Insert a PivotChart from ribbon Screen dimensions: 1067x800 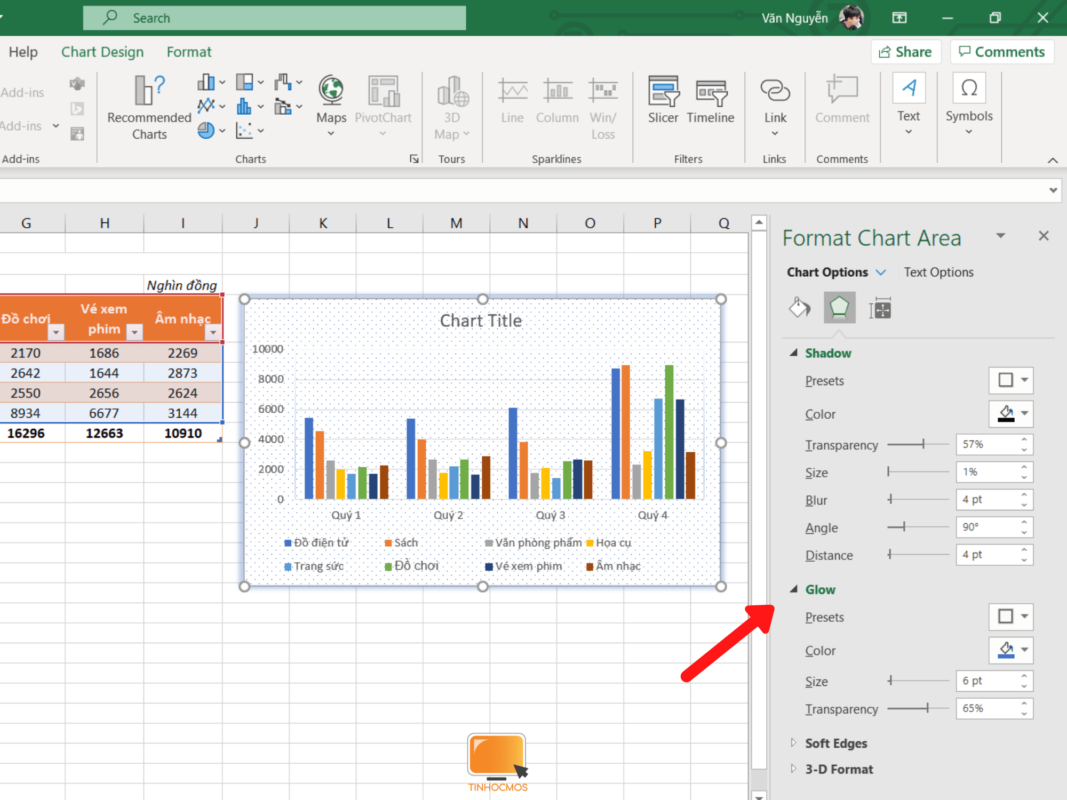coord(383,100)
